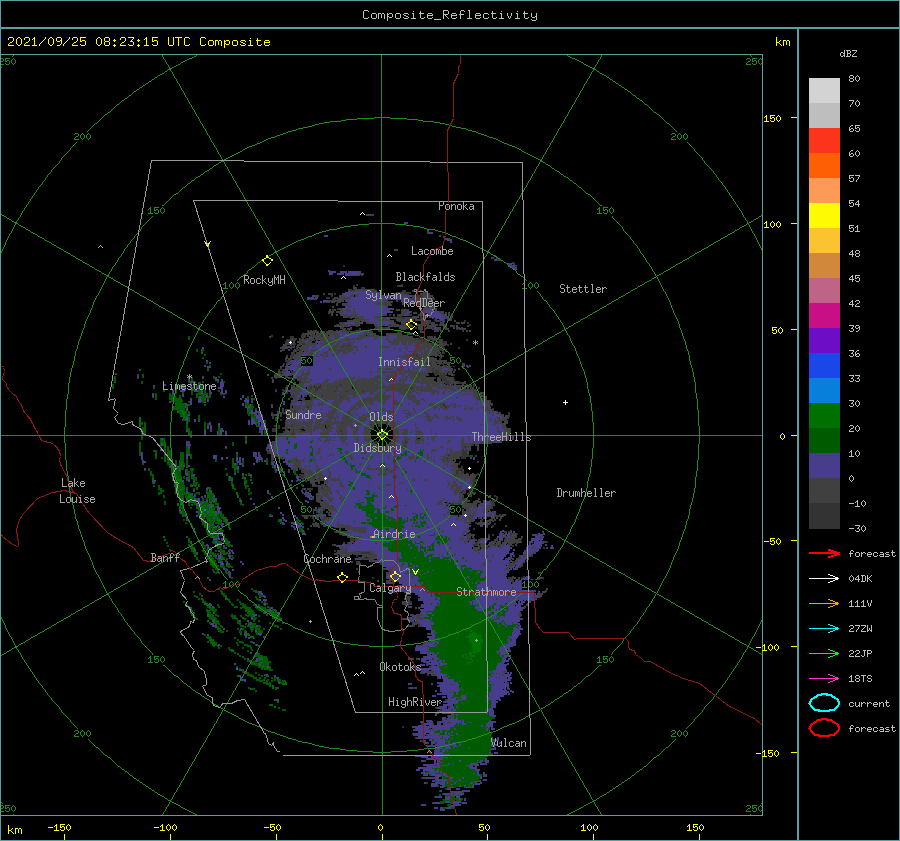Screen dimensions: 900x841
Task: Click the white 04DK arrow legend icon
Action: click(x=824, y=578)
